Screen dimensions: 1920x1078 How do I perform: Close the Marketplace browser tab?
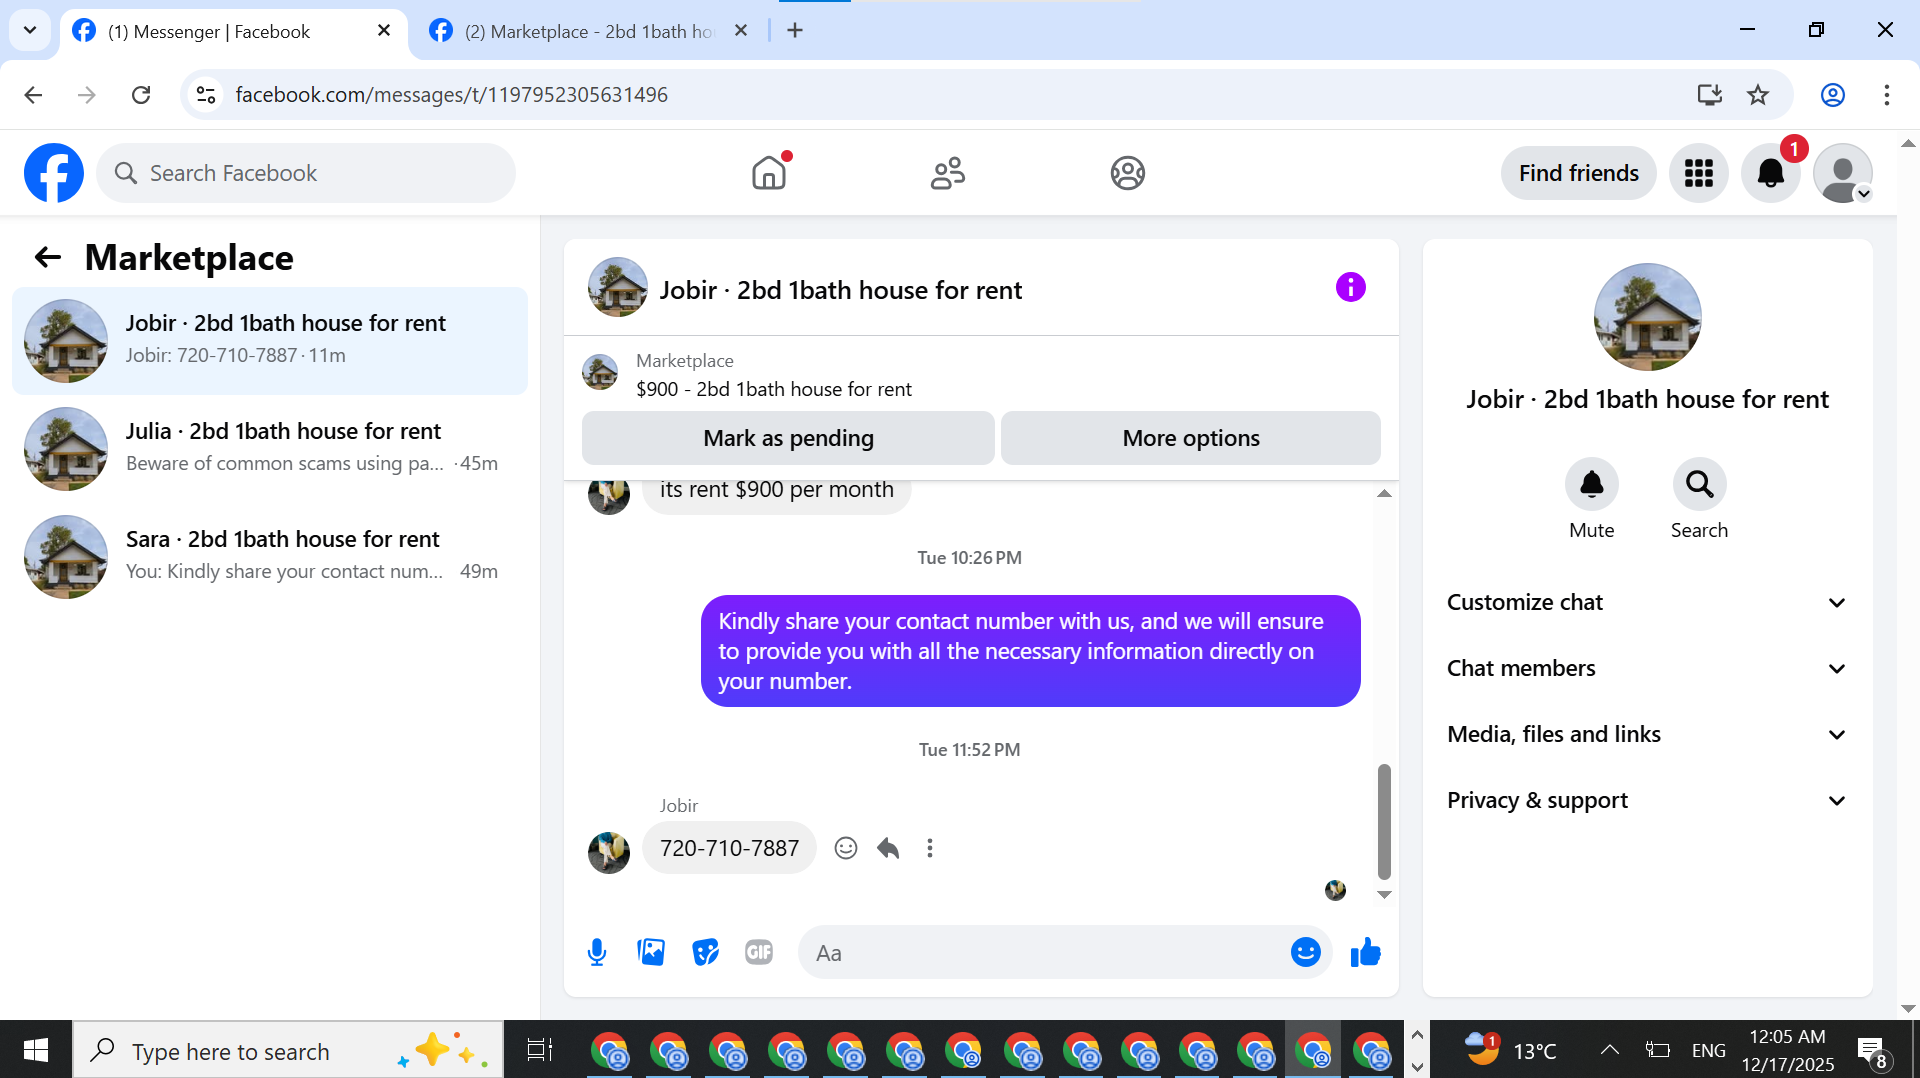[x=741, y=31]
